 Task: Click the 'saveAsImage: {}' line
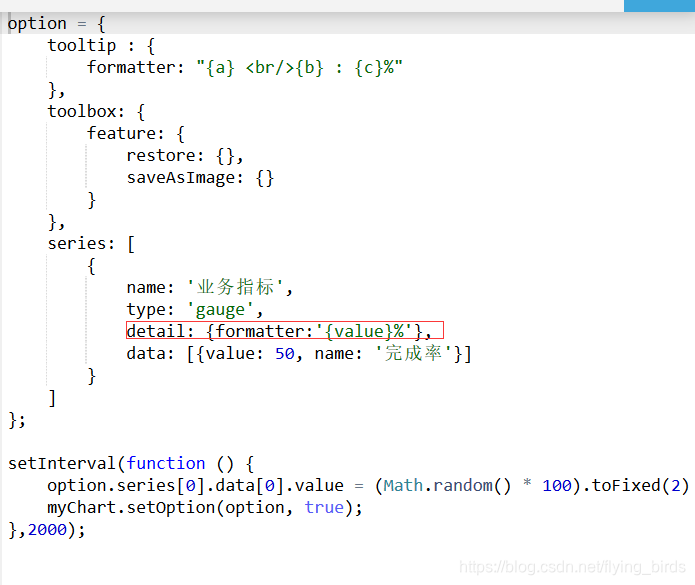point(200,178)
